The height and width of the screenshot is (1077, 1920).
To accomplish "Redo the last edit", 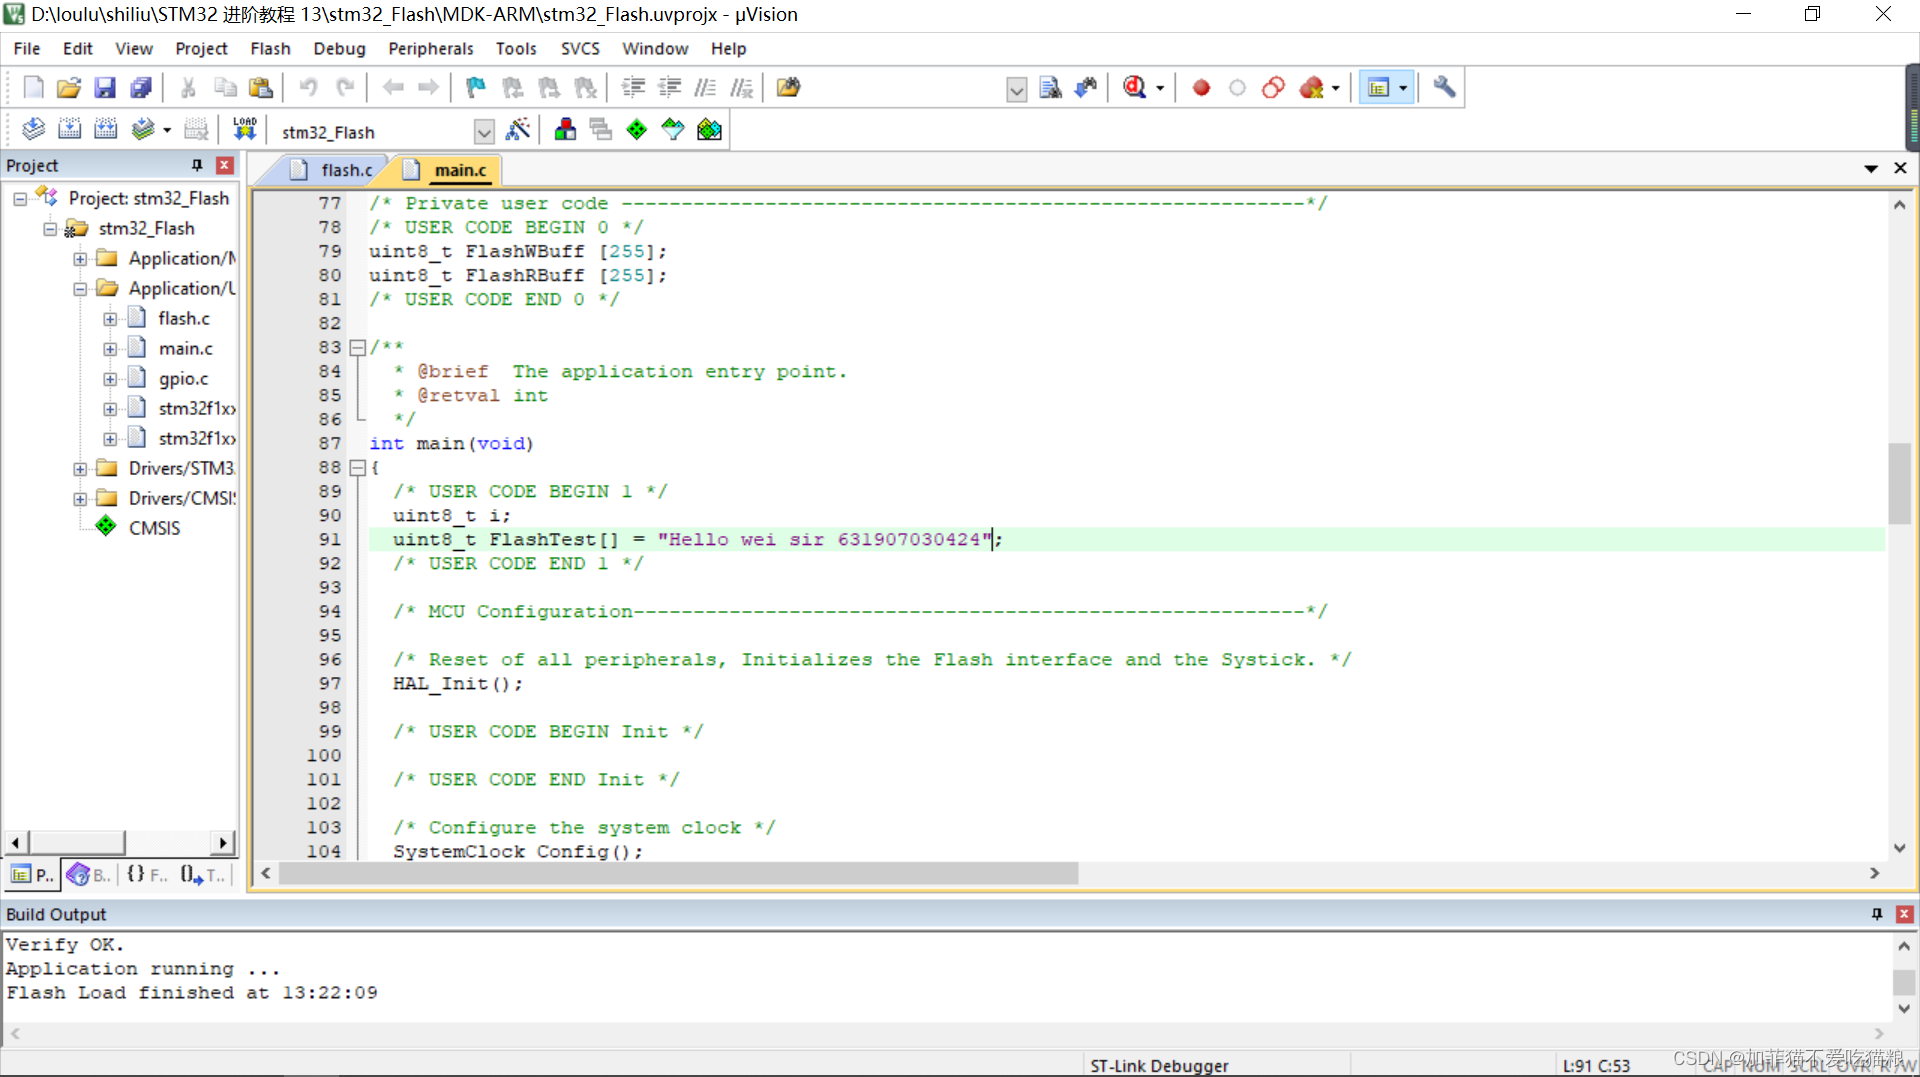I will click(345, 87).
